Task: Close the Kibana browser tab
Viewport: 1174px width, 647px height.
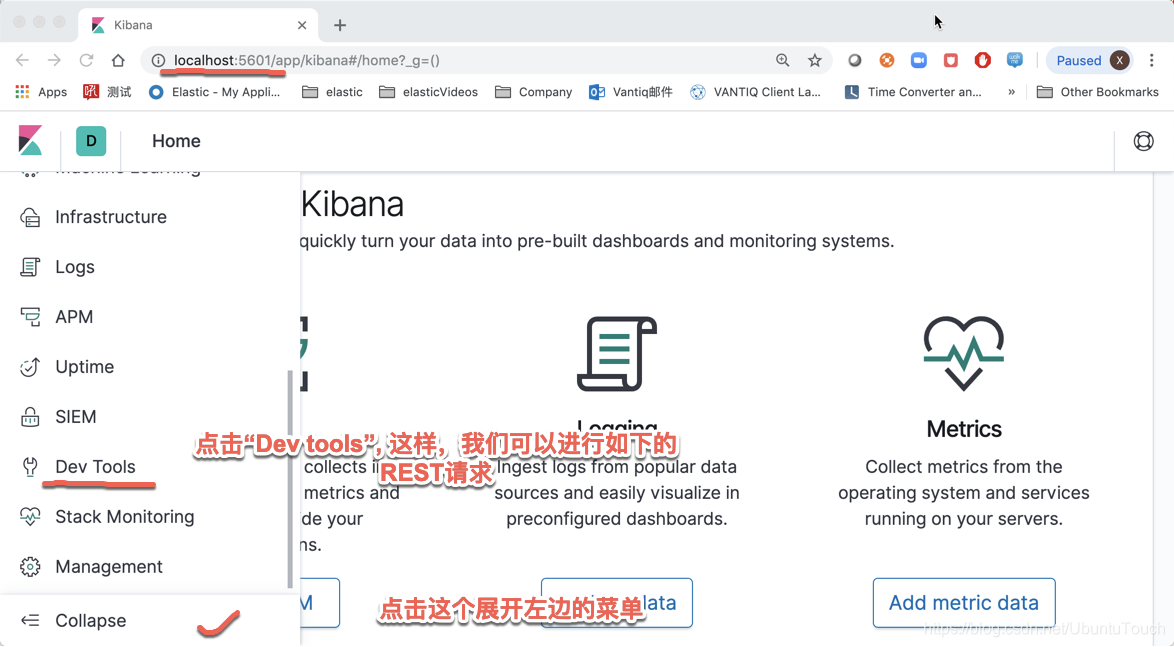Action: point(302,25)
